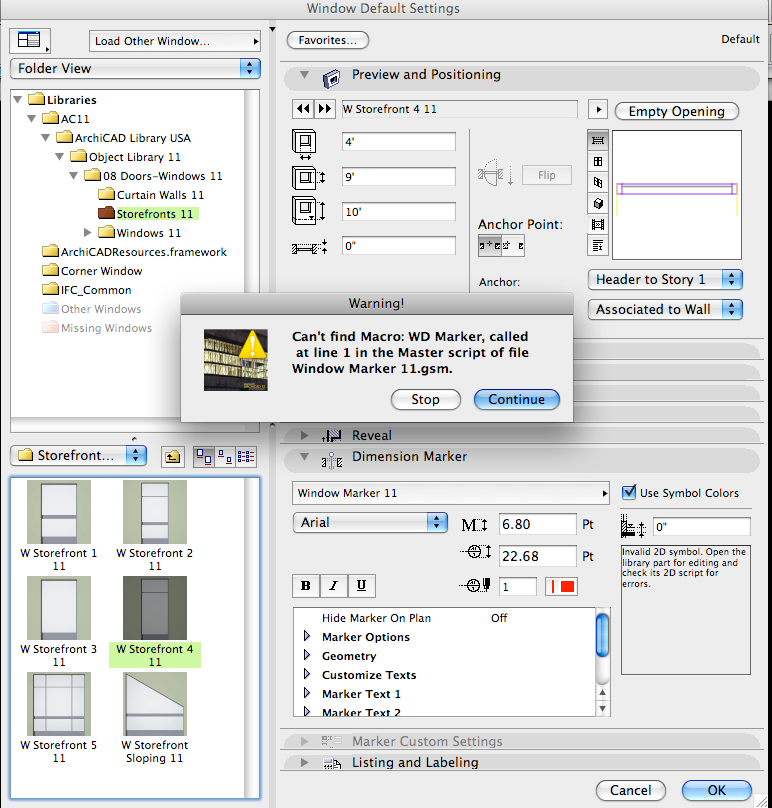
Task: Click red marker pen color swatch
Action: point(561,586)
